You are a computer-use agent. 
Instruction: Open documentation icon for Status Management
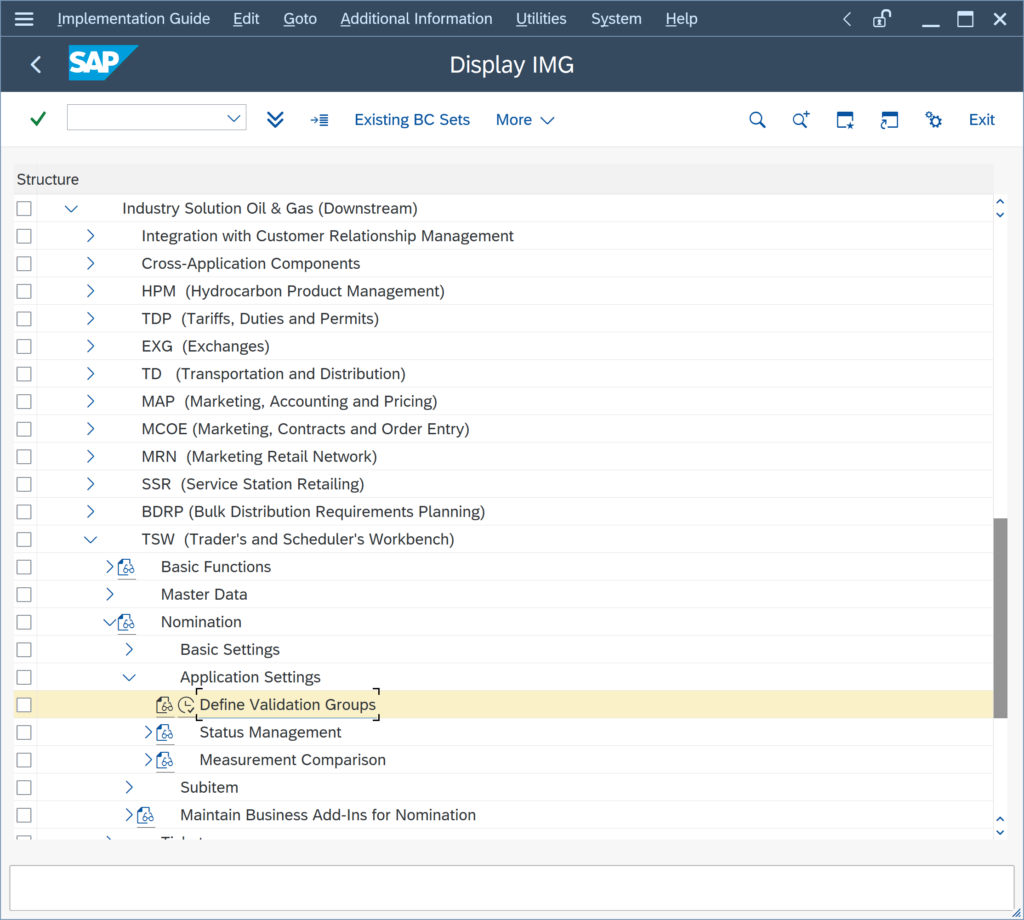click(x=165, y=733)
